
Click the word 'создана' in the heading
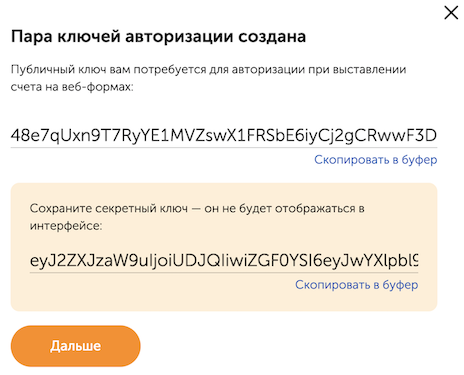point(272,37)
